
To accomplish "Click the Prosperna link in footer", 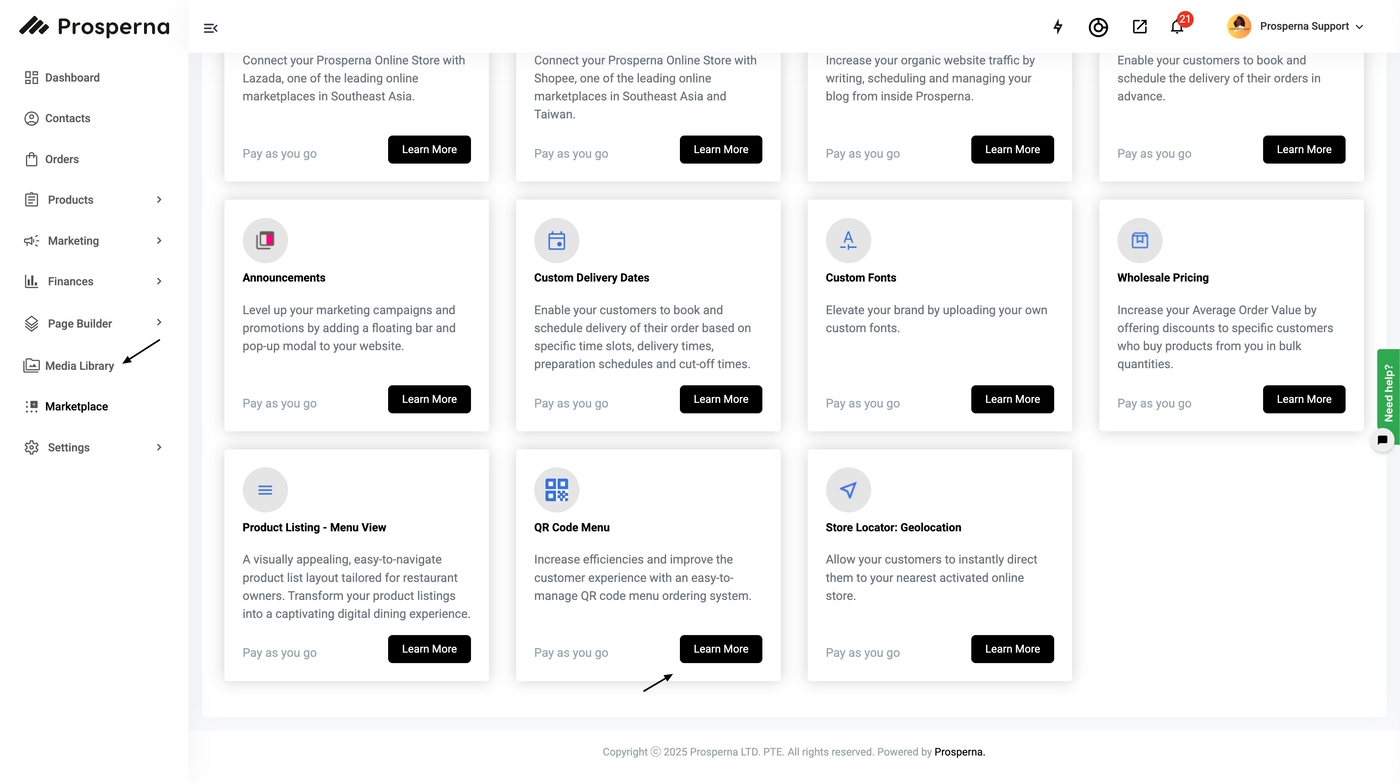I will coord(959,752).
